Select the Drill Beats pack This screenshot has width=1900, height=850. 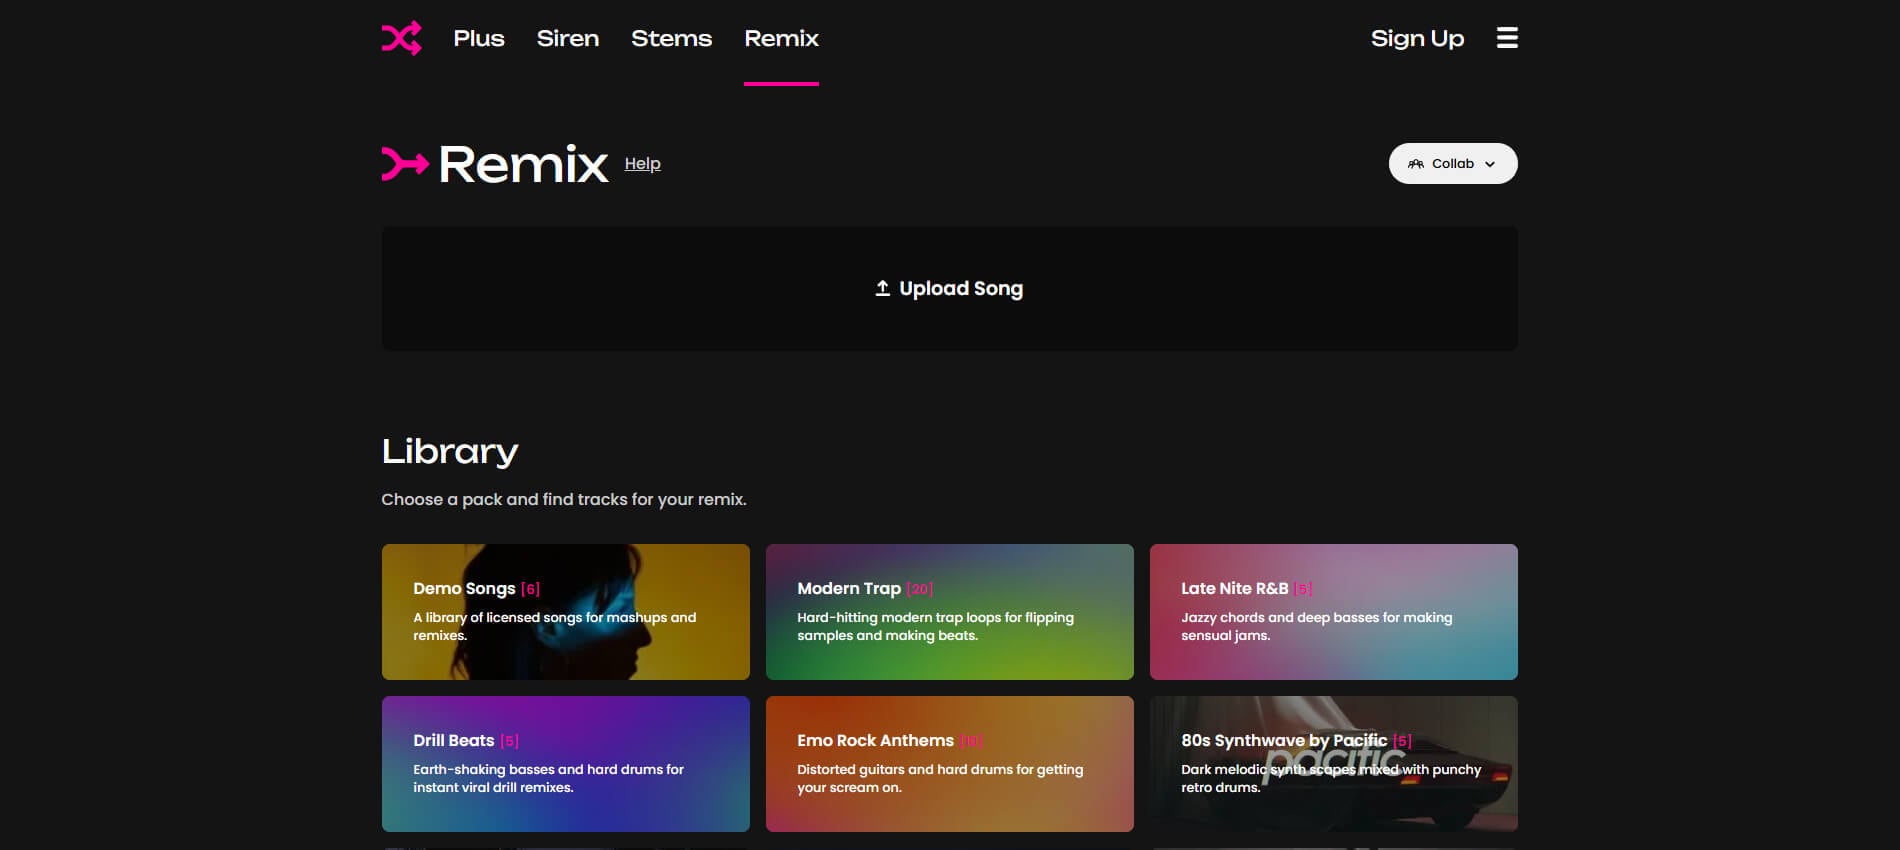point(566,764)
